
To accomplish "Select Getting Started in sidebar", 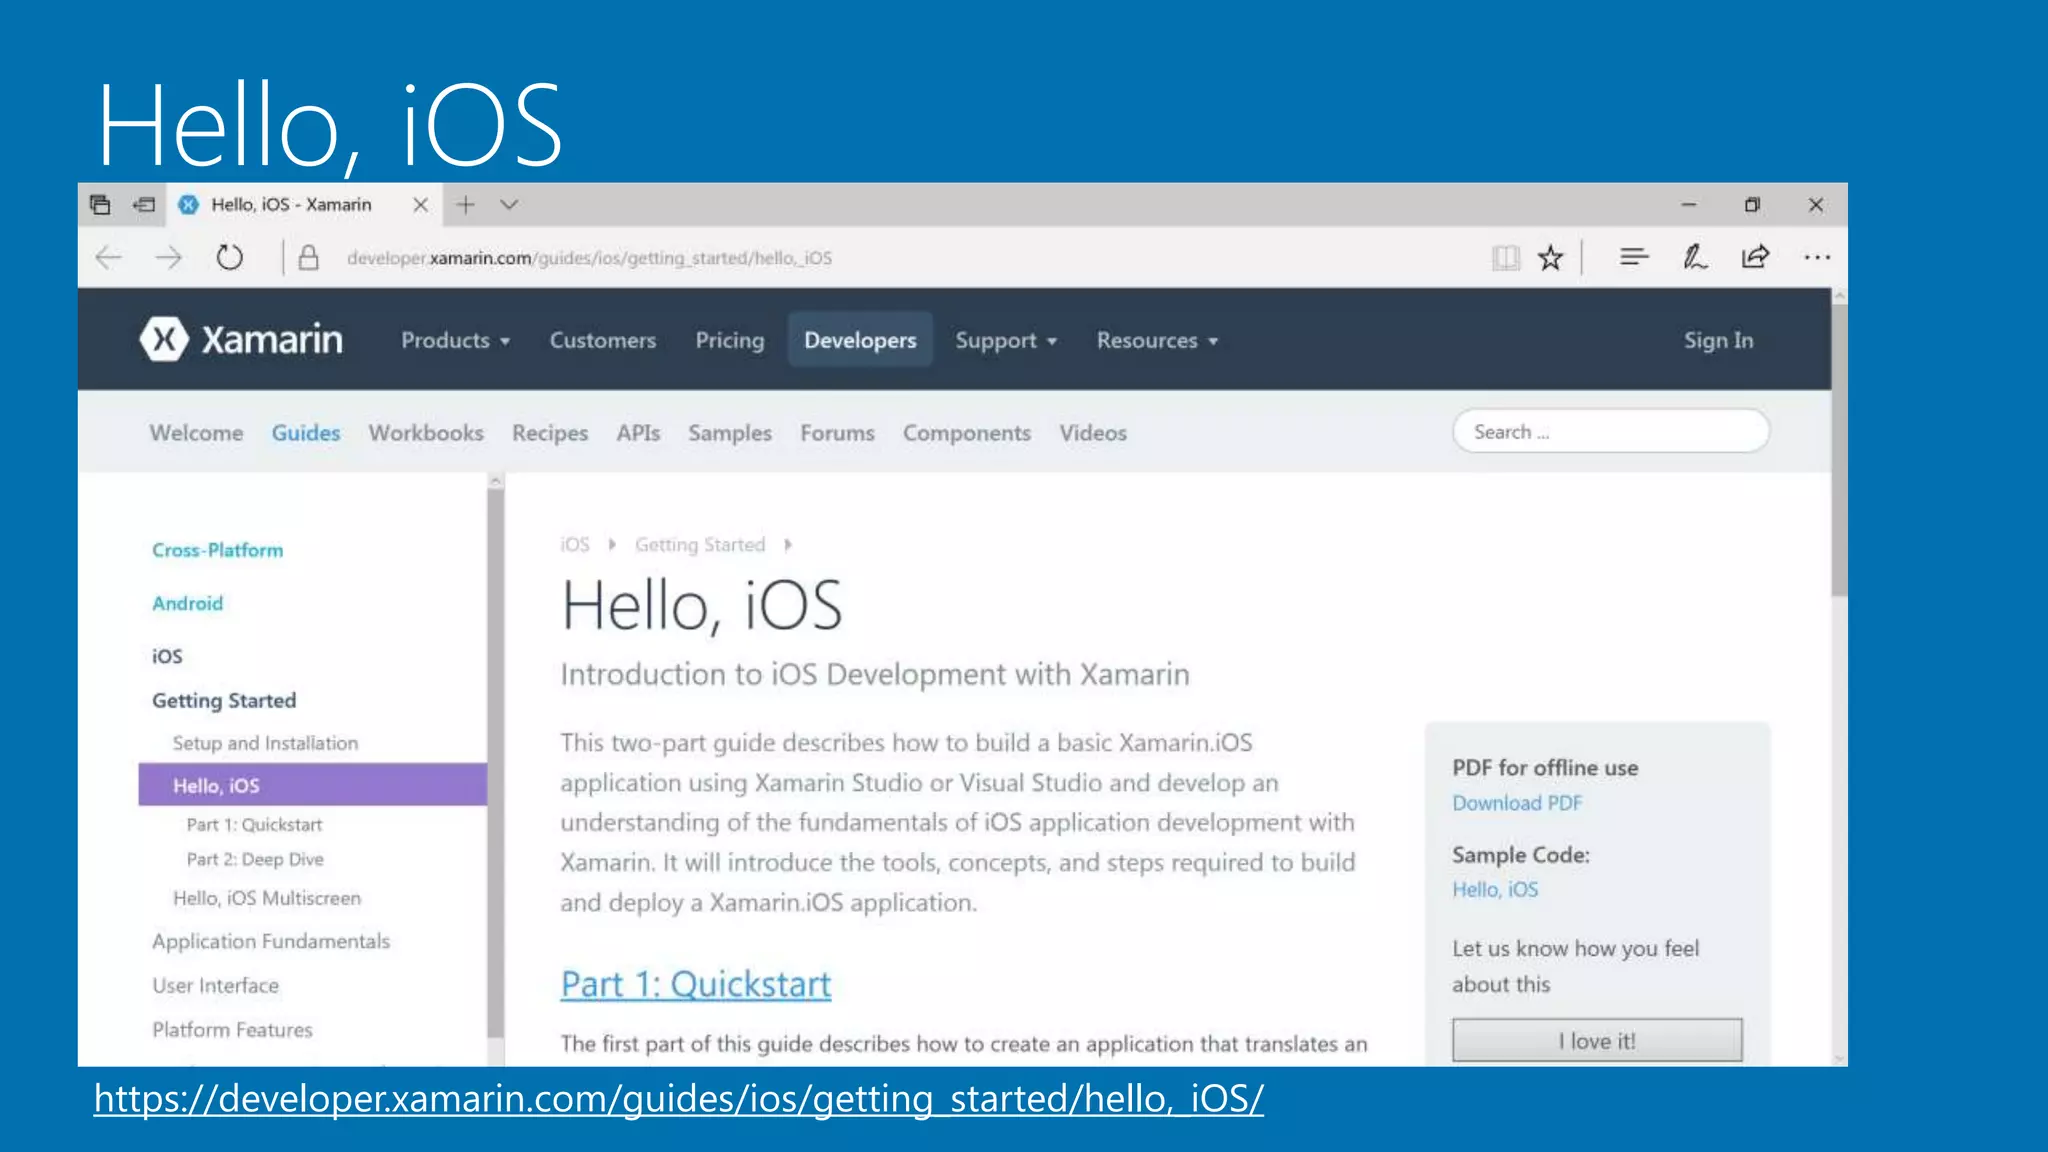I will point(224,700).
